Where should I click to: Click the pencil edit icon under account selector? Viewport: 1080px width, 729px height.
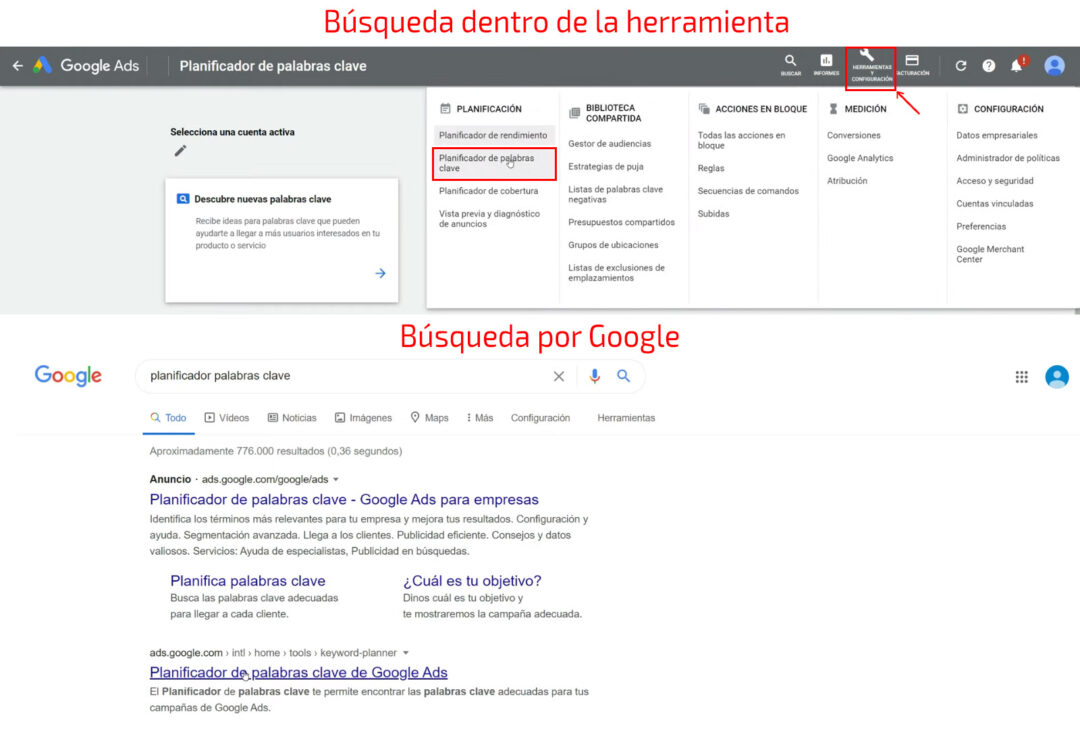coord(180,150)
